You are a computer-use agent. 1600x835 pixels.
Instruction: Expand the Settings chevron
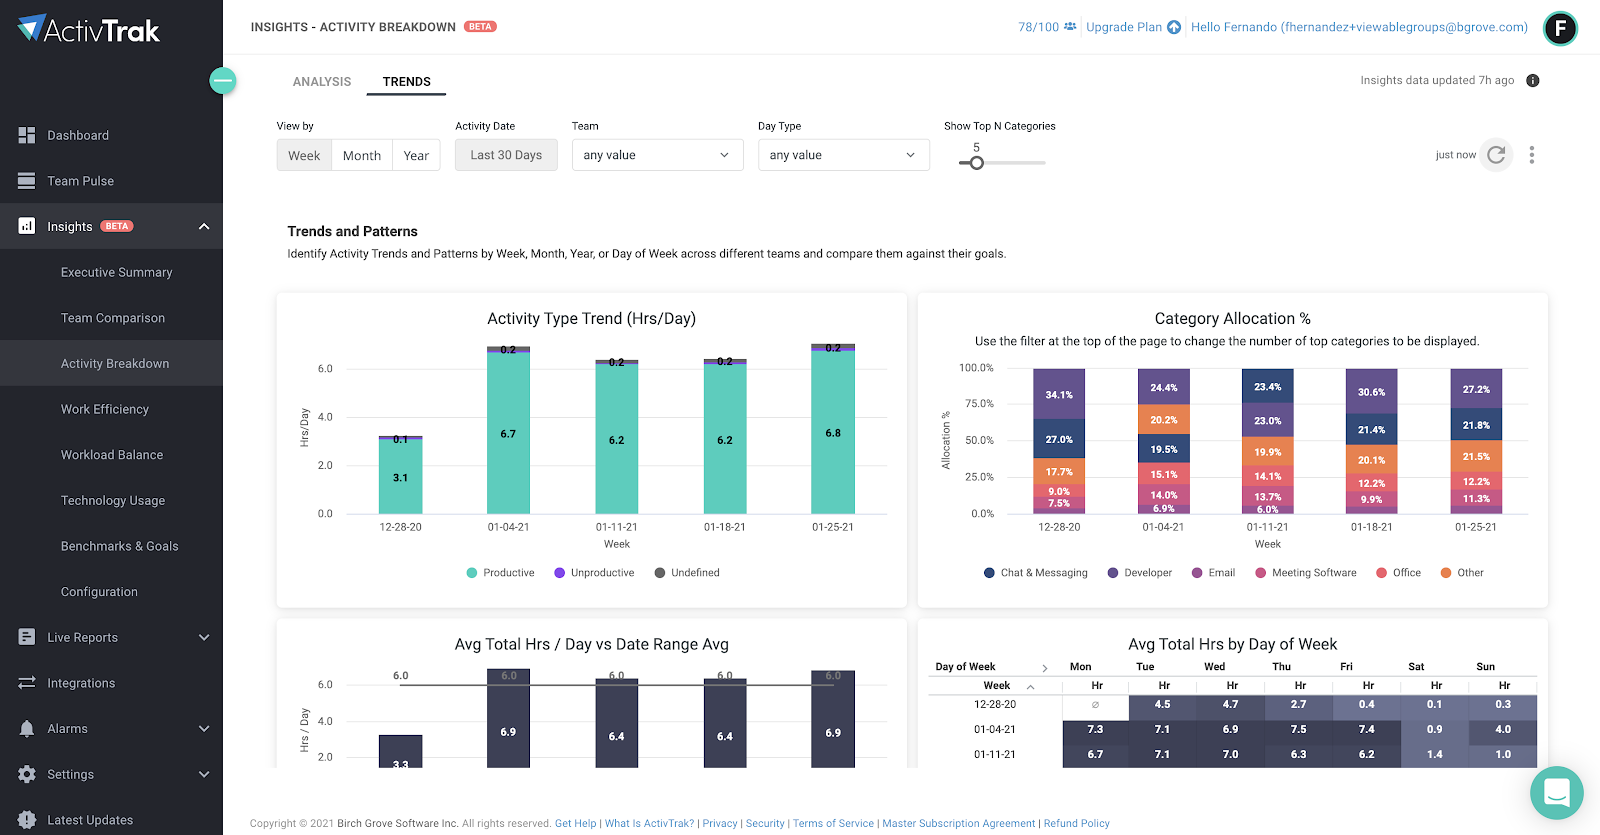[204, 775]
